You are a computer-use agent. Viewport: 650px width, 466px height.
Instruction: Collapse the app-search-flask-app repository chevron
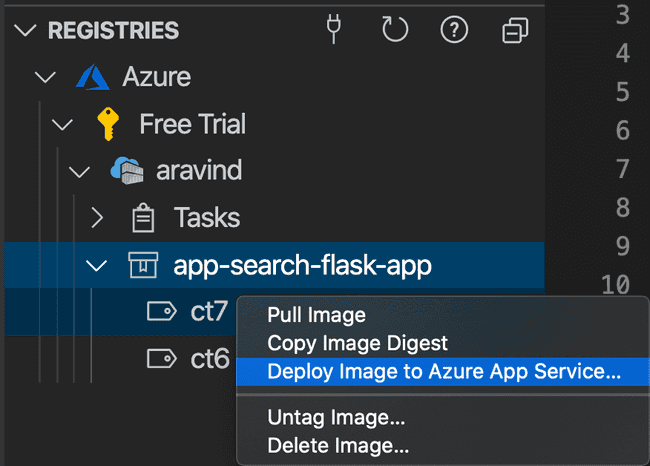pyautogui.click(x=97, y=265)
